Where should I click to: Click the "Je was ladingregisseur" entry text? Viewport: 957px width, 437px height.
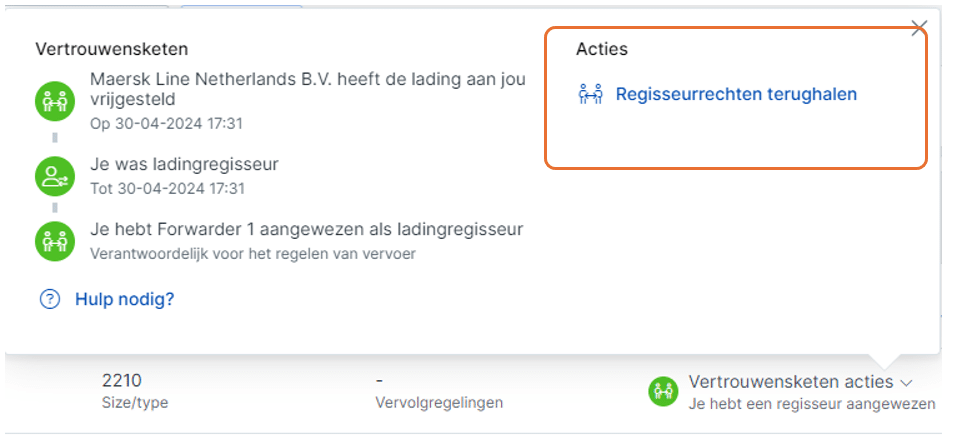[x=184, y=164]
